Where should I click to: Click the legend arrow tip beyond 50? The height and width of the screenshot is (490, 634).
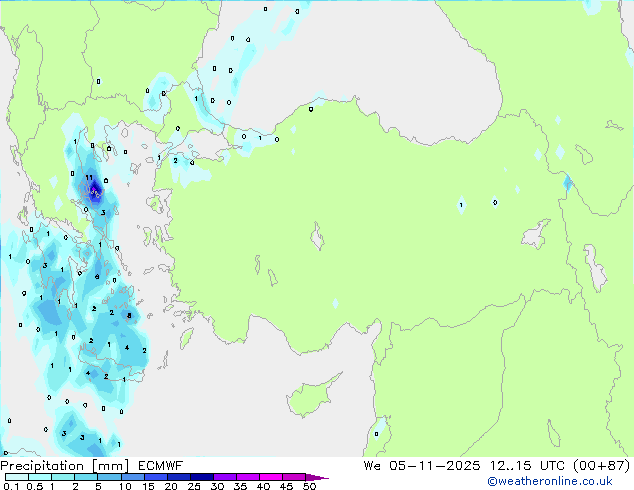[317, 477]
